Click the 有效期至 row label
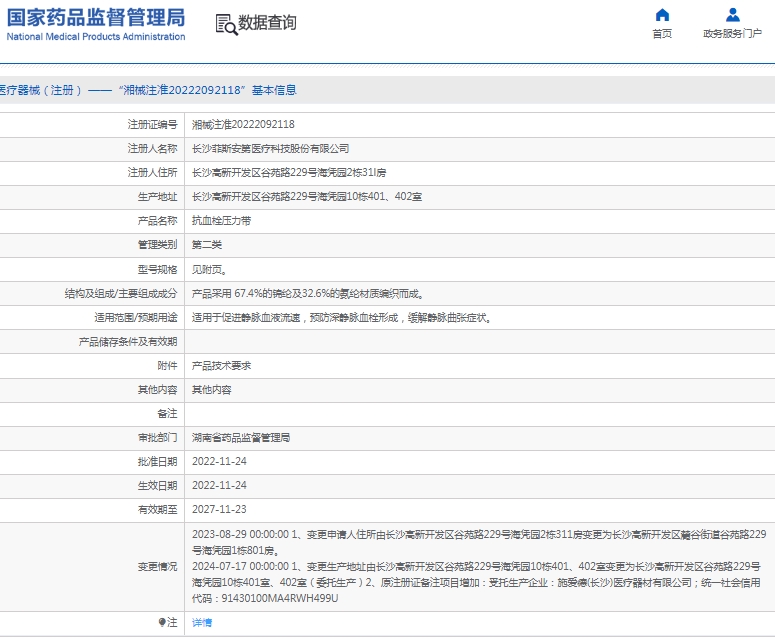Image resolution: width=775 pixels, height=638 pixels. point(157,510)
